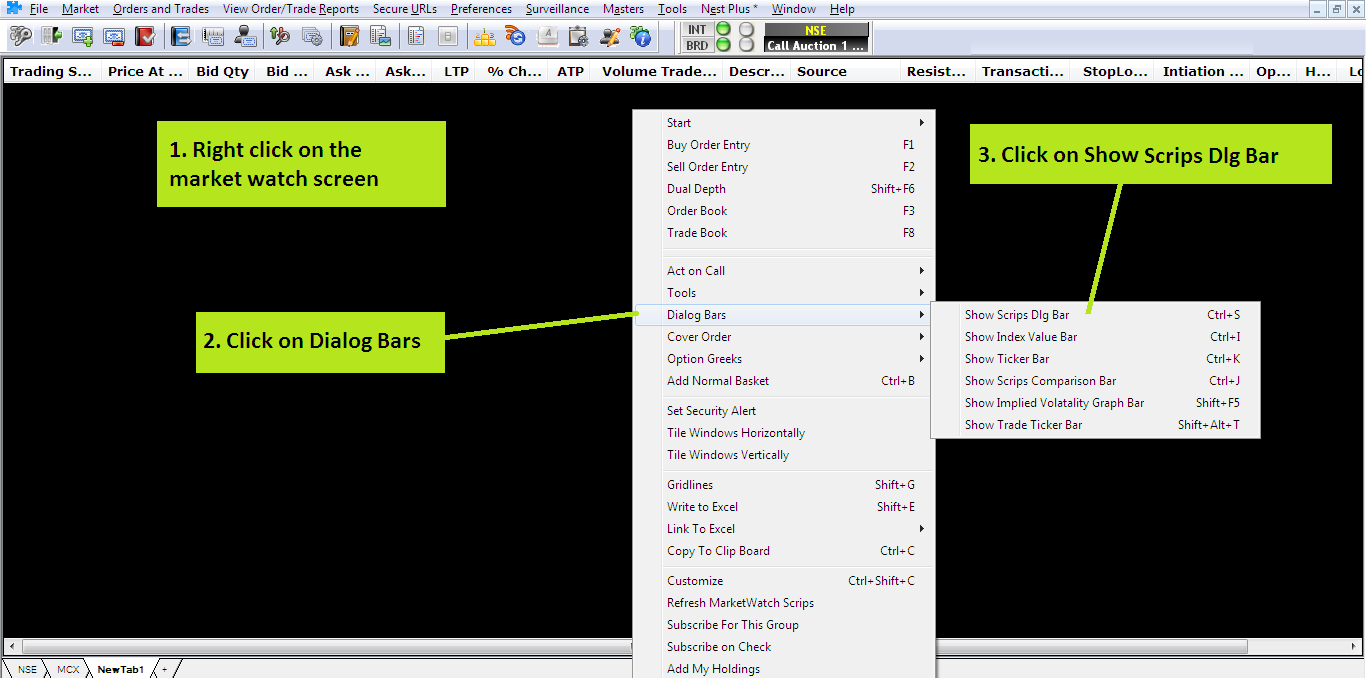Click the gold bars toolbar icon
The height and width of the screenshot is (678, 1366).
(x=485, y=37)
